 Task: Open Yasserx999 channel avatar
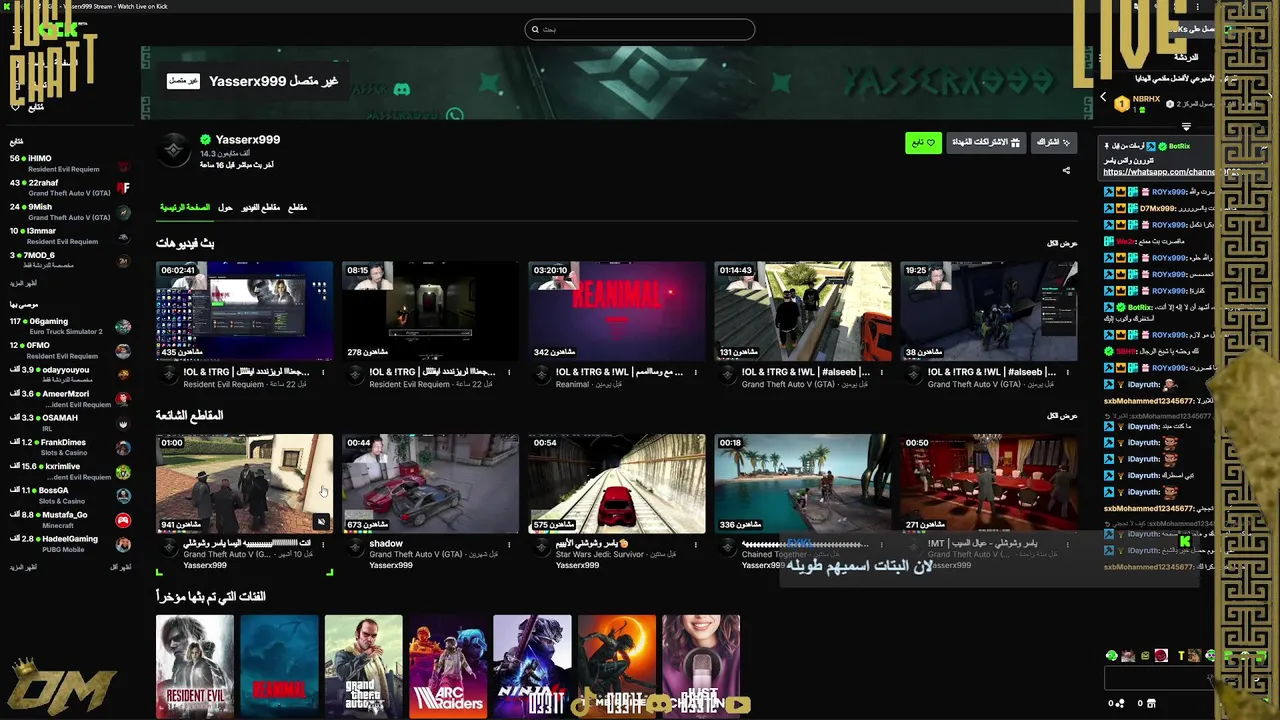click(174, 150)
